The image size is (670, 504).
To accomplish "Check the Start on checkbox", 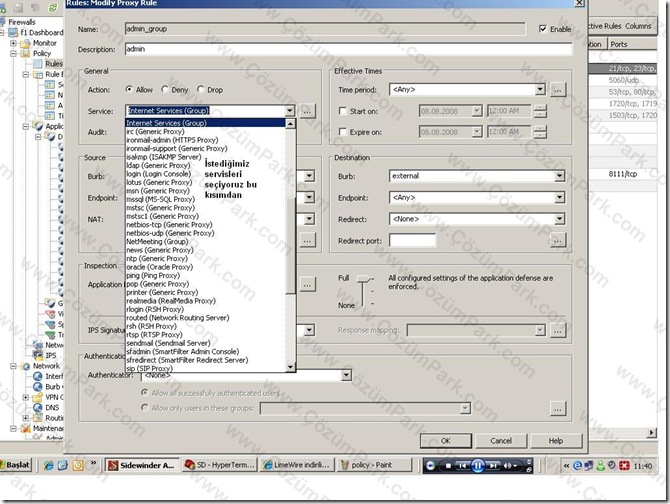I will coord(342,111).
